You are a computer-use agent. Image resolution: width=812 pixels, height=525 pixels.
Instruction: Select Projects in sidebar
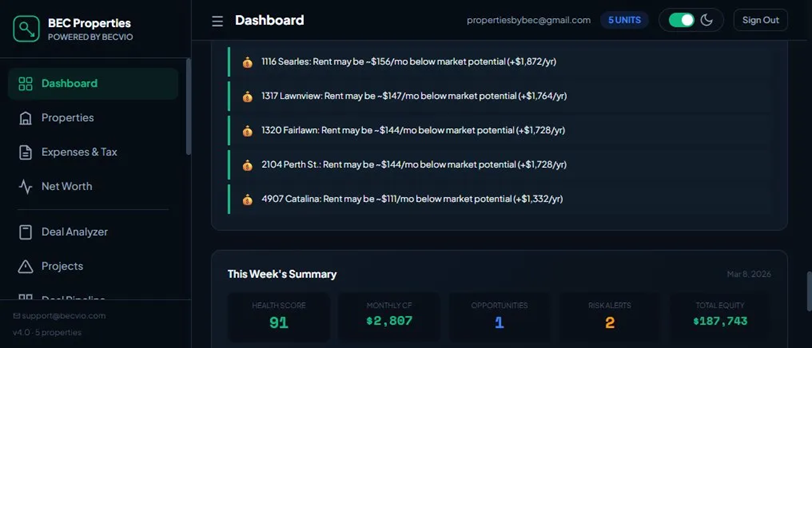(93, 266)
